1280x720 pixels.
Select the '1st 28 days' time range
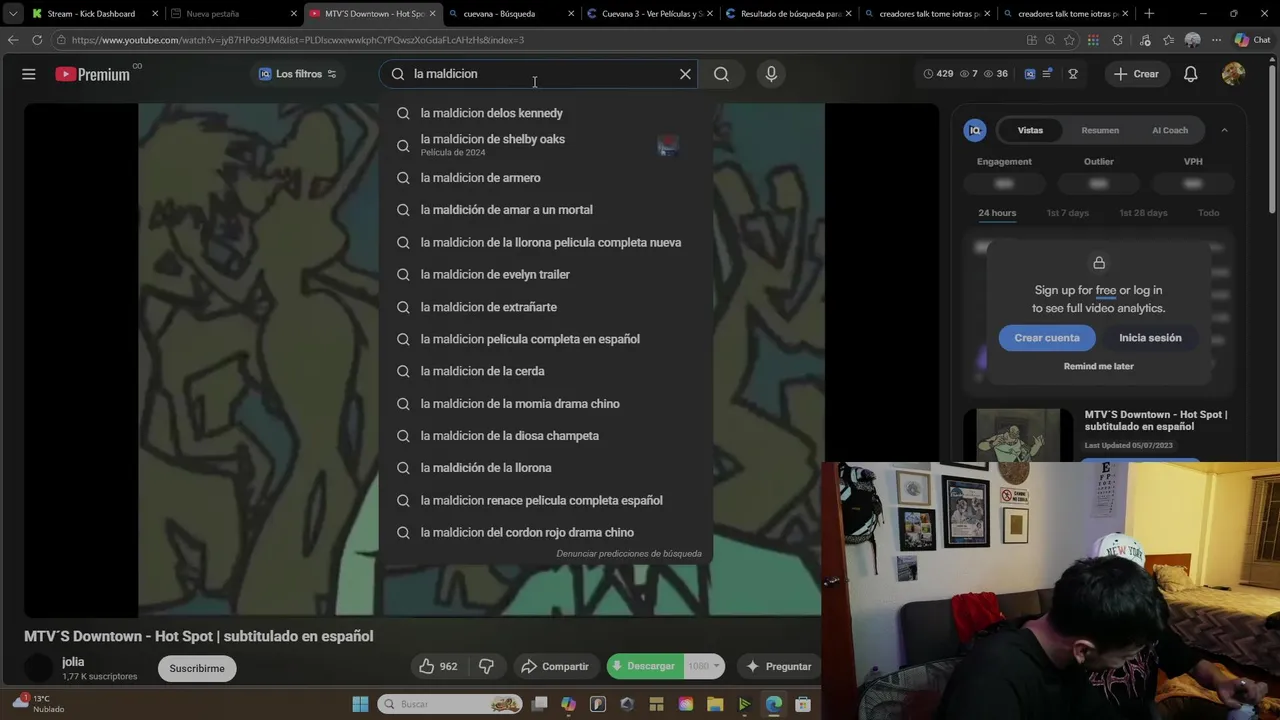click(1143, 213)
